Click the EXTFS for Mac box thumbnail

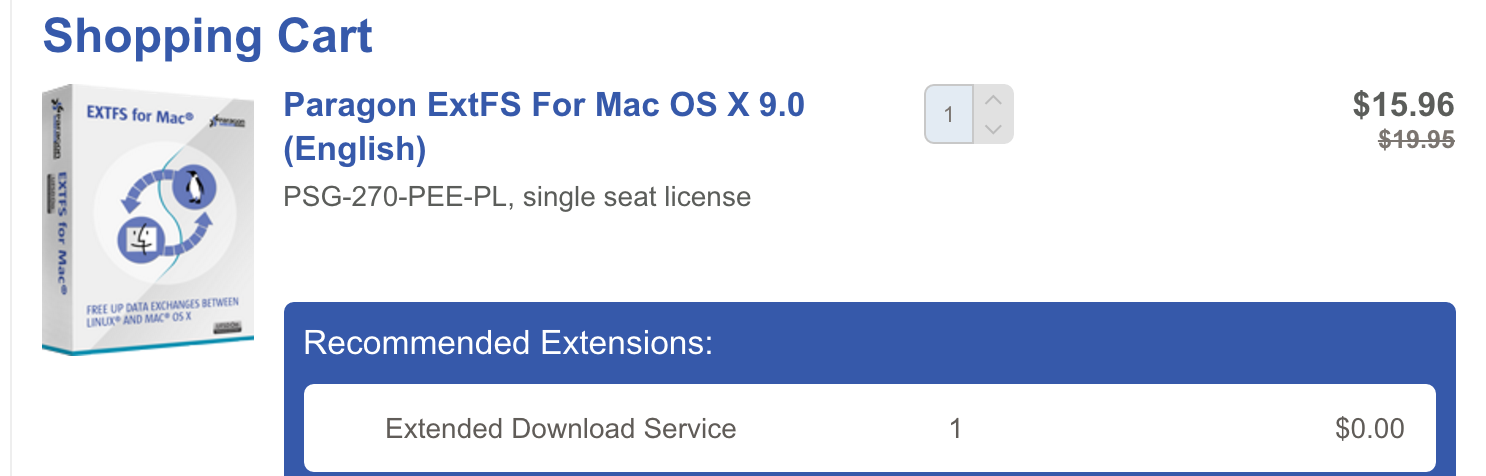148,220
